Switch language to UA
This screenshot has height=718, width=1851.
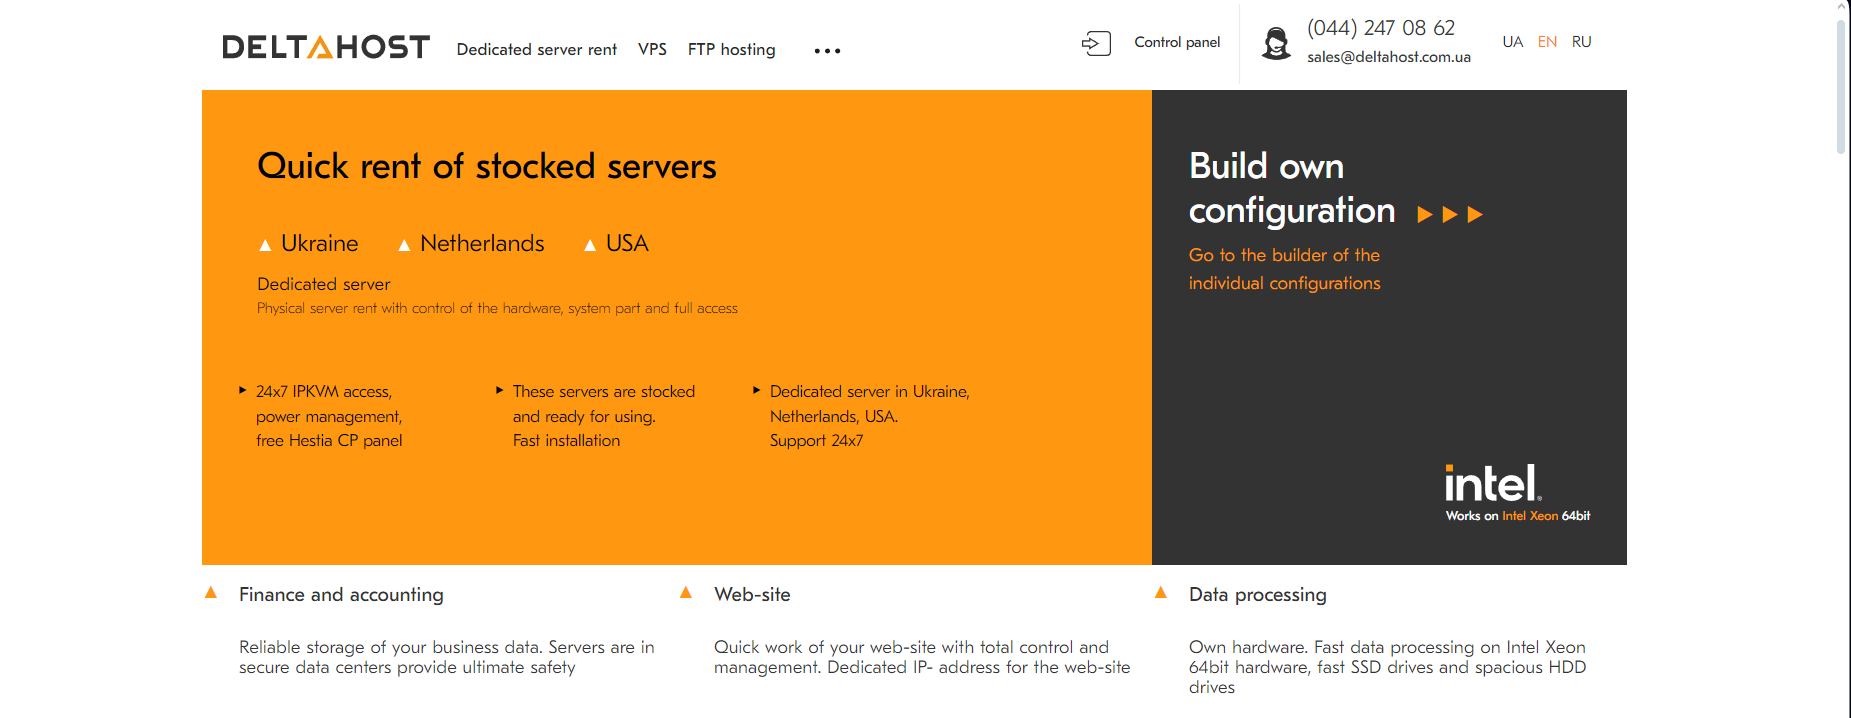tap(1512, 42)
